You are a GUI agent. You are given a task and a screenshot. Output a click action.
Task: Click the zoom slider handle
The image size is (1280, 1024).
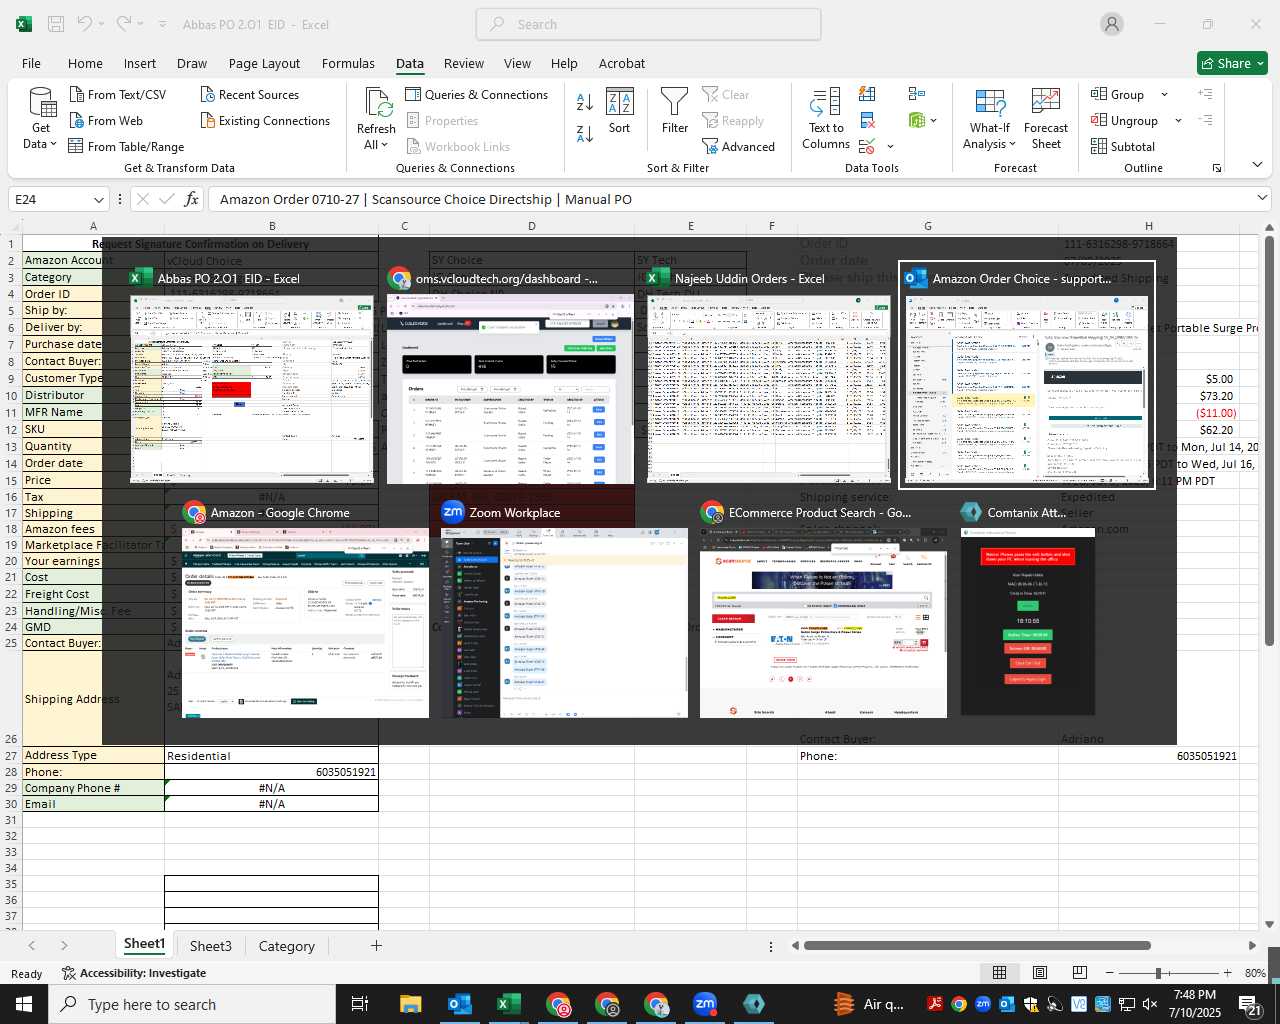click(x=1158, y=973)
